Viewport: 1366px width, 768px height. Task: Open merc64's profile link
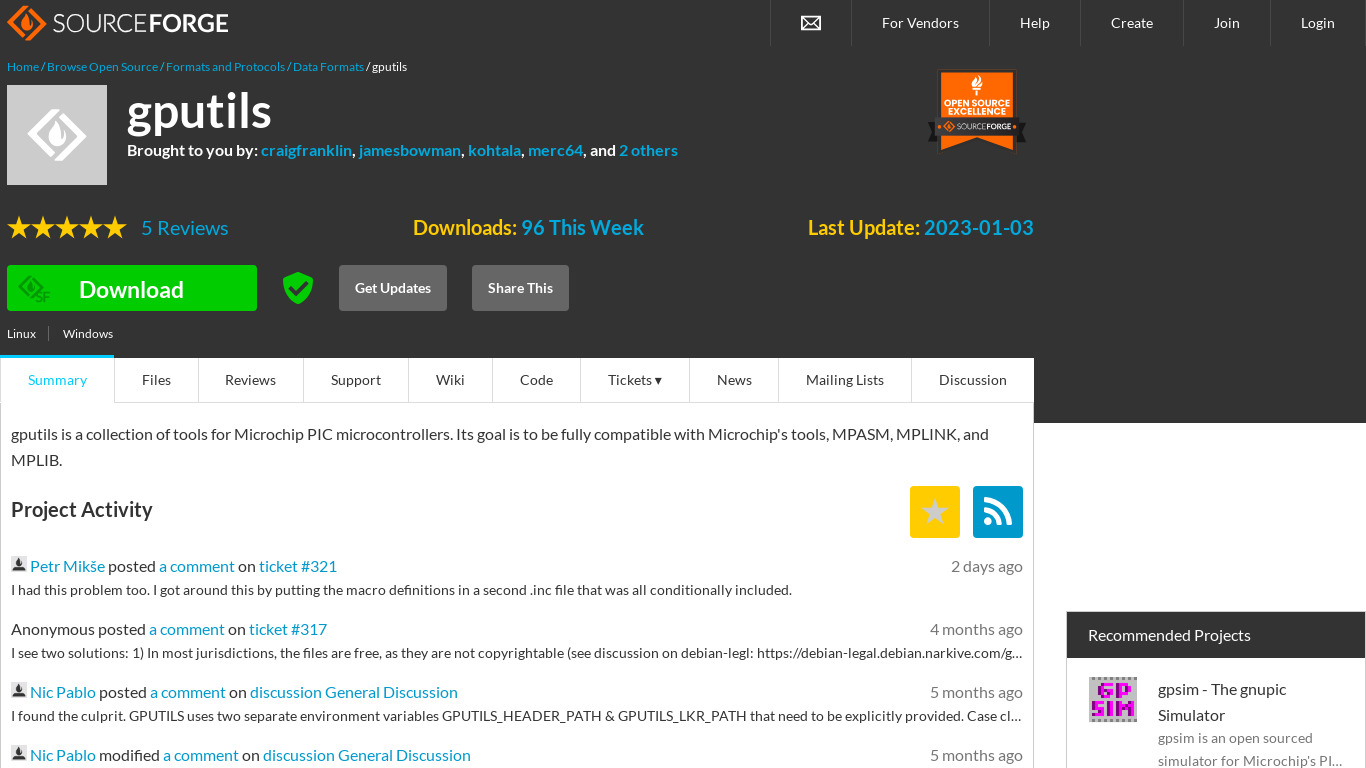555,150
